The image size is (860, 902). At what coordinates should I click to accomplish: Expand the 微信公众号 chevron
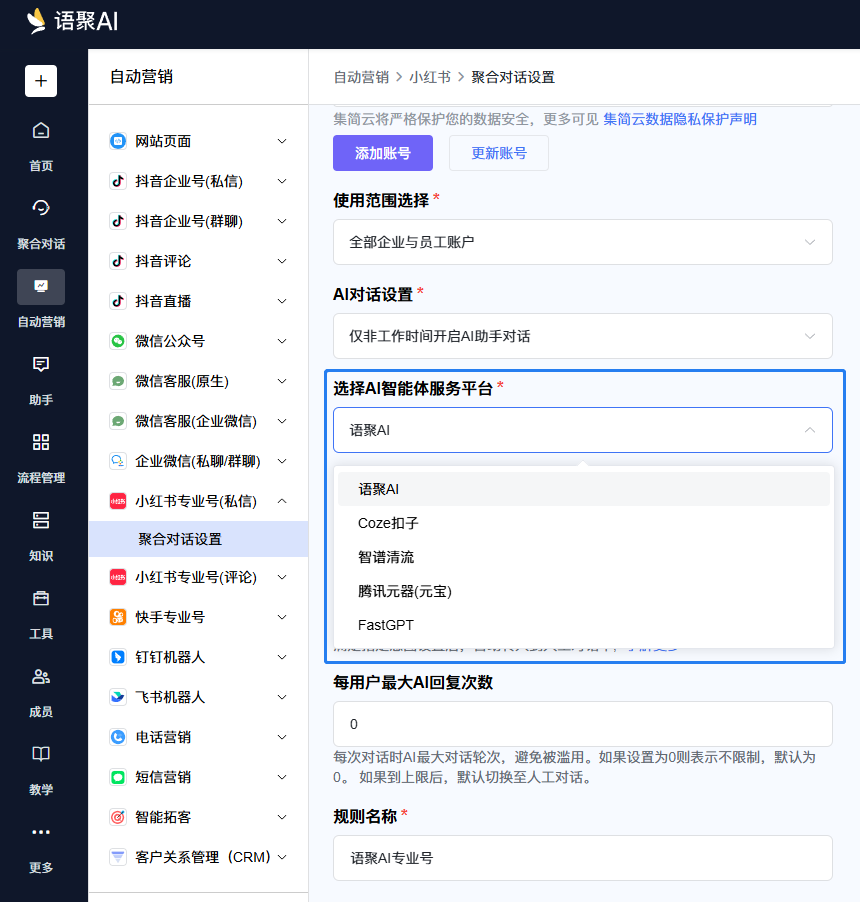(x=282, y=341)
